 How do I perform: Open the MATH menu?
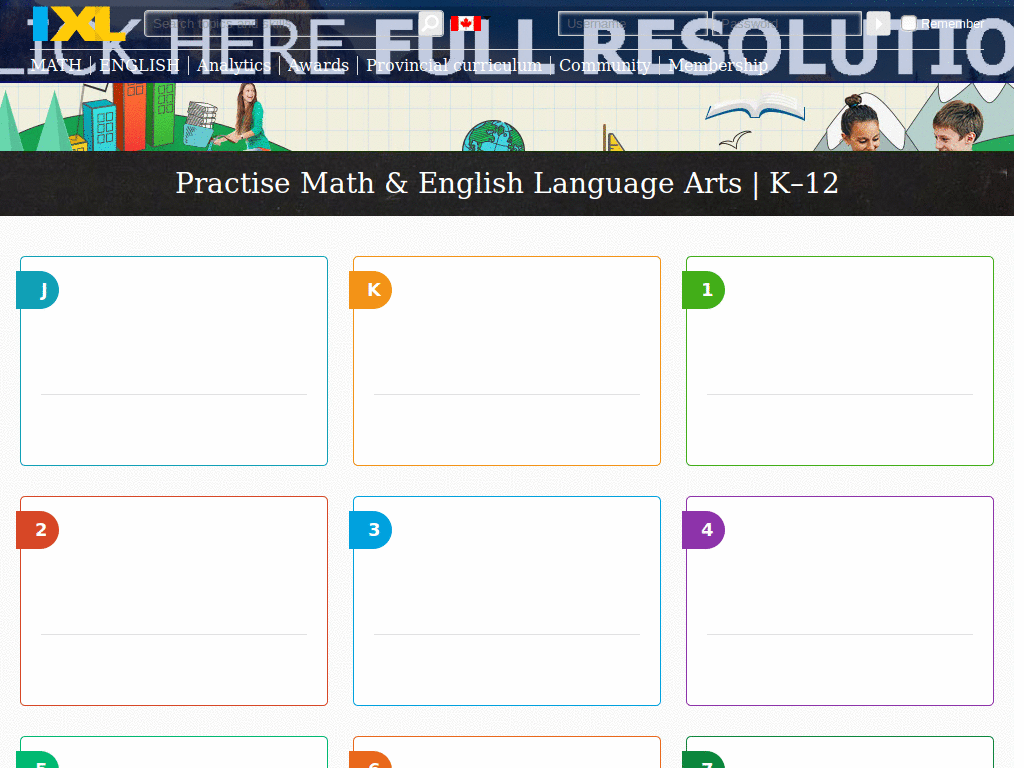pyautogui.click(x=56, y=65)
